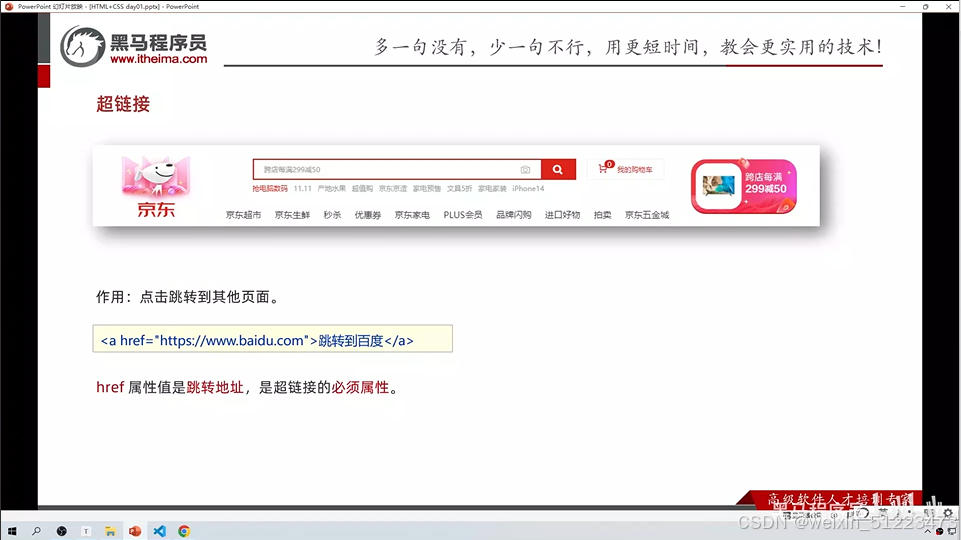Launch Google Chrome from taskbar
The image size is (961, 540).
coord(184,531)
